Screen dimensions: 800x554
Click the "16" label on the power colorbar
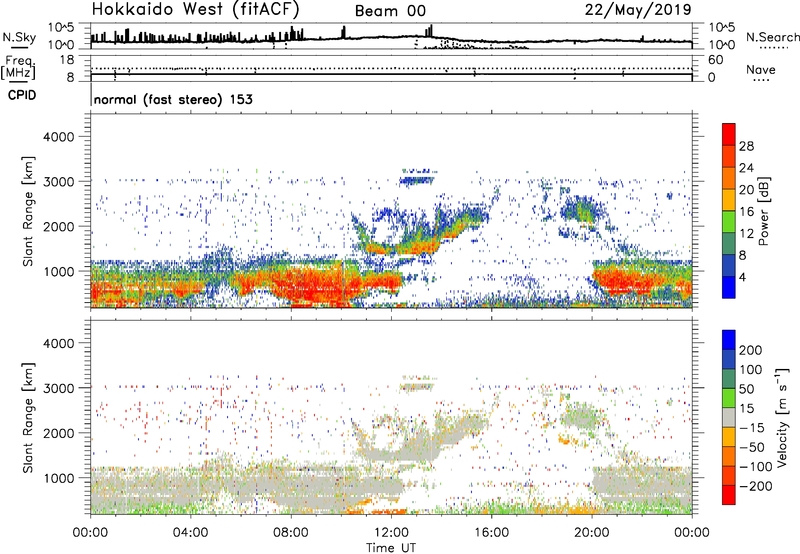[746, 212]
